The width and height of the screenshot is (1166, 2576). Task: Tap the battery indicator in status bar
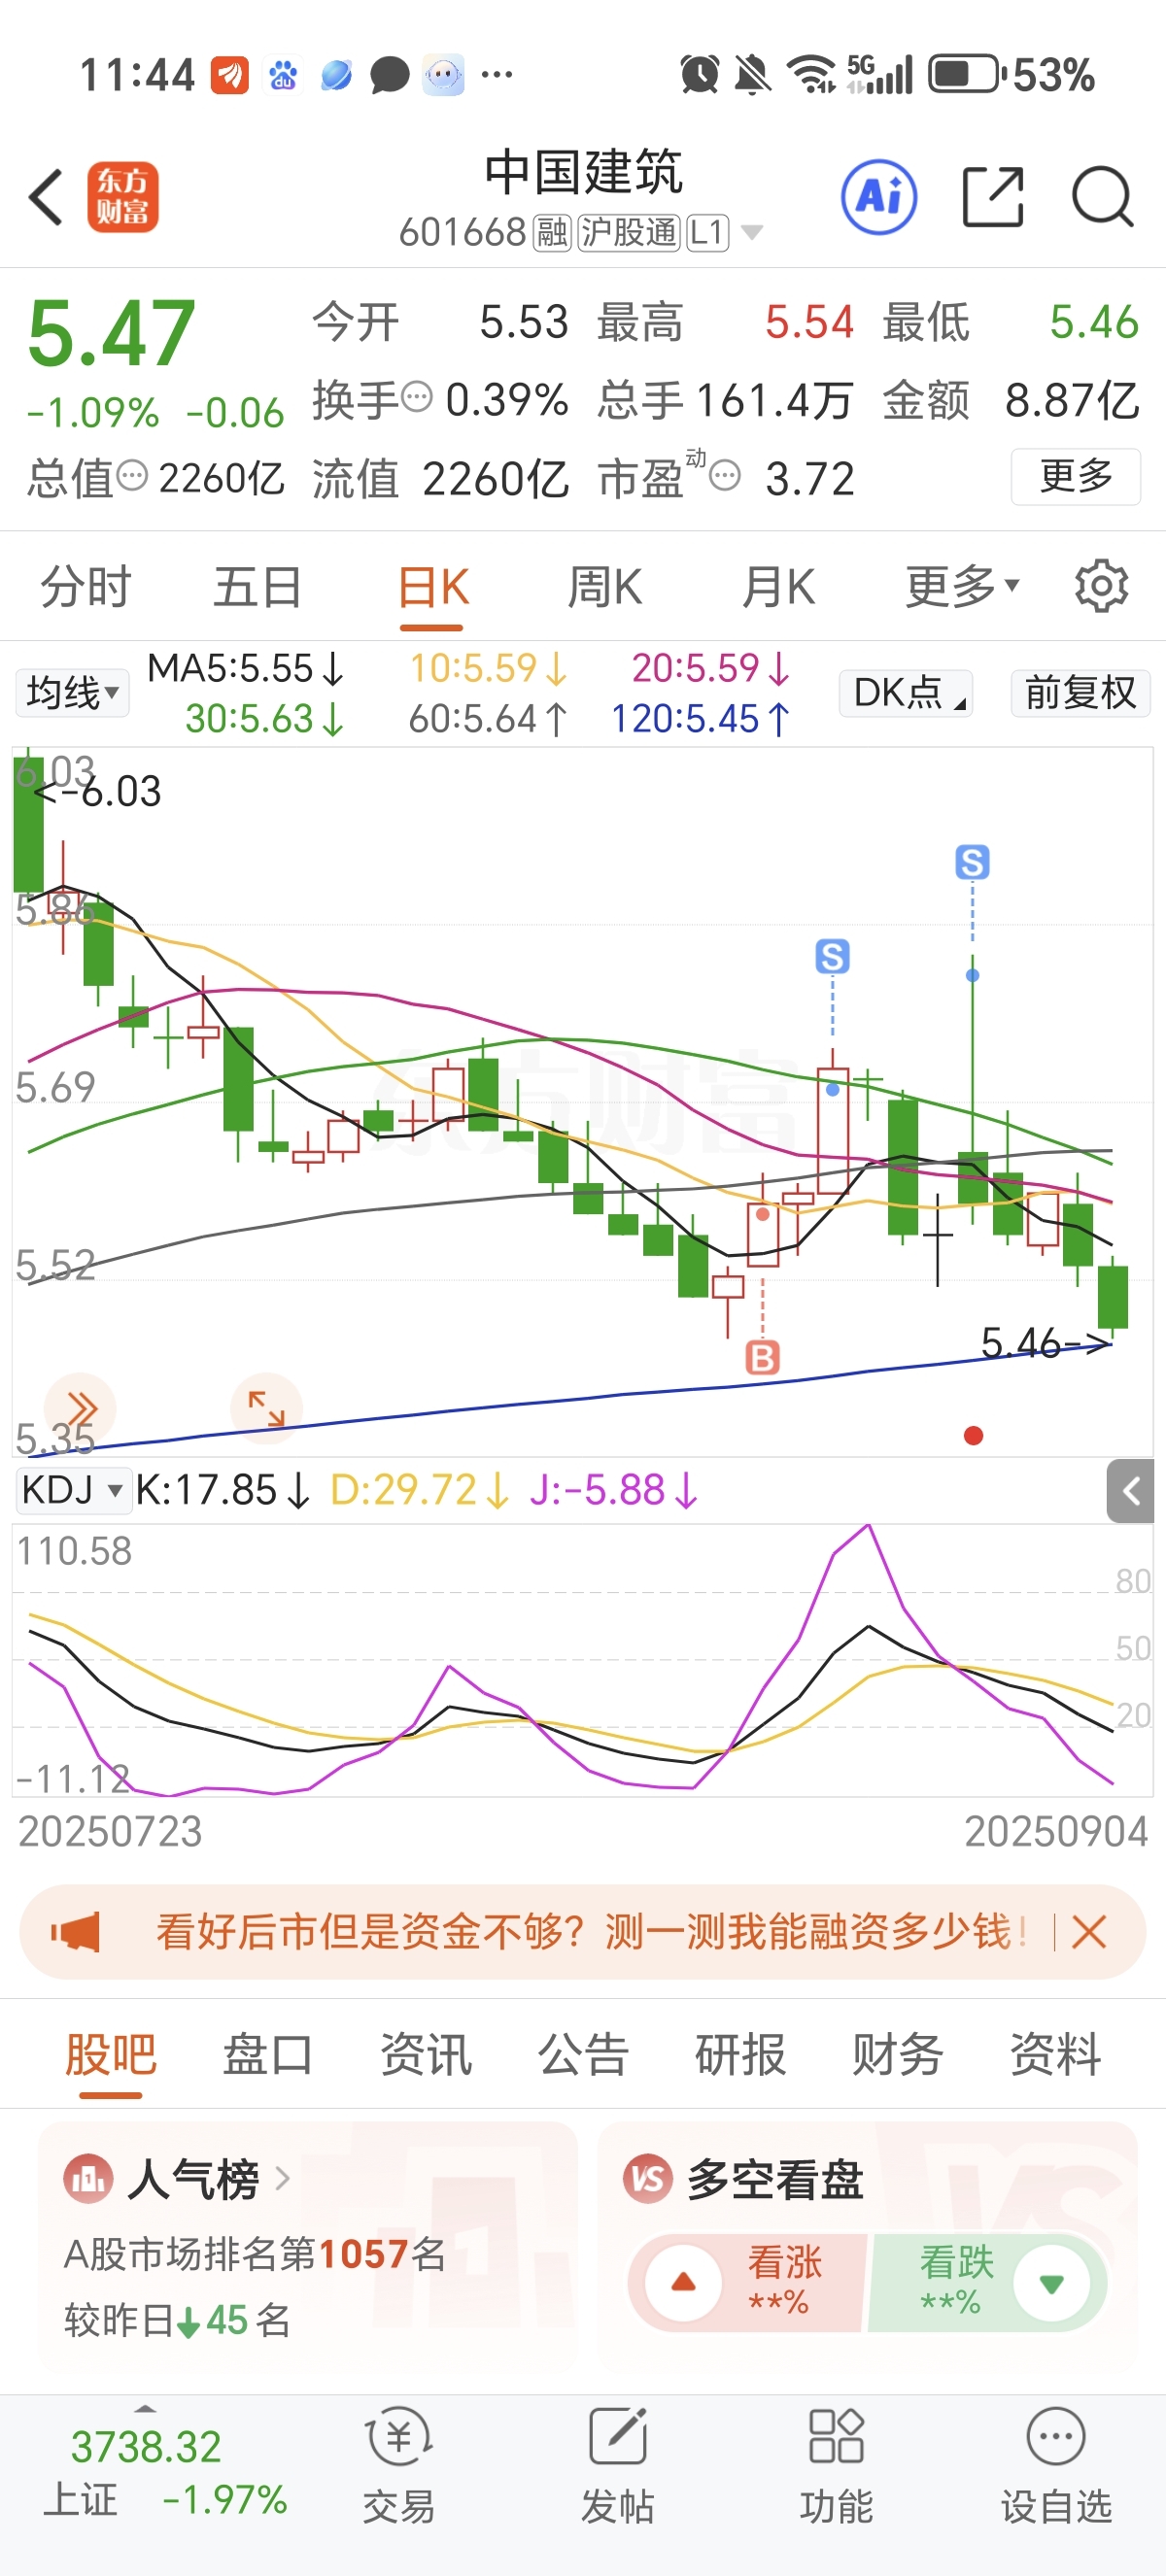[967, 74]
